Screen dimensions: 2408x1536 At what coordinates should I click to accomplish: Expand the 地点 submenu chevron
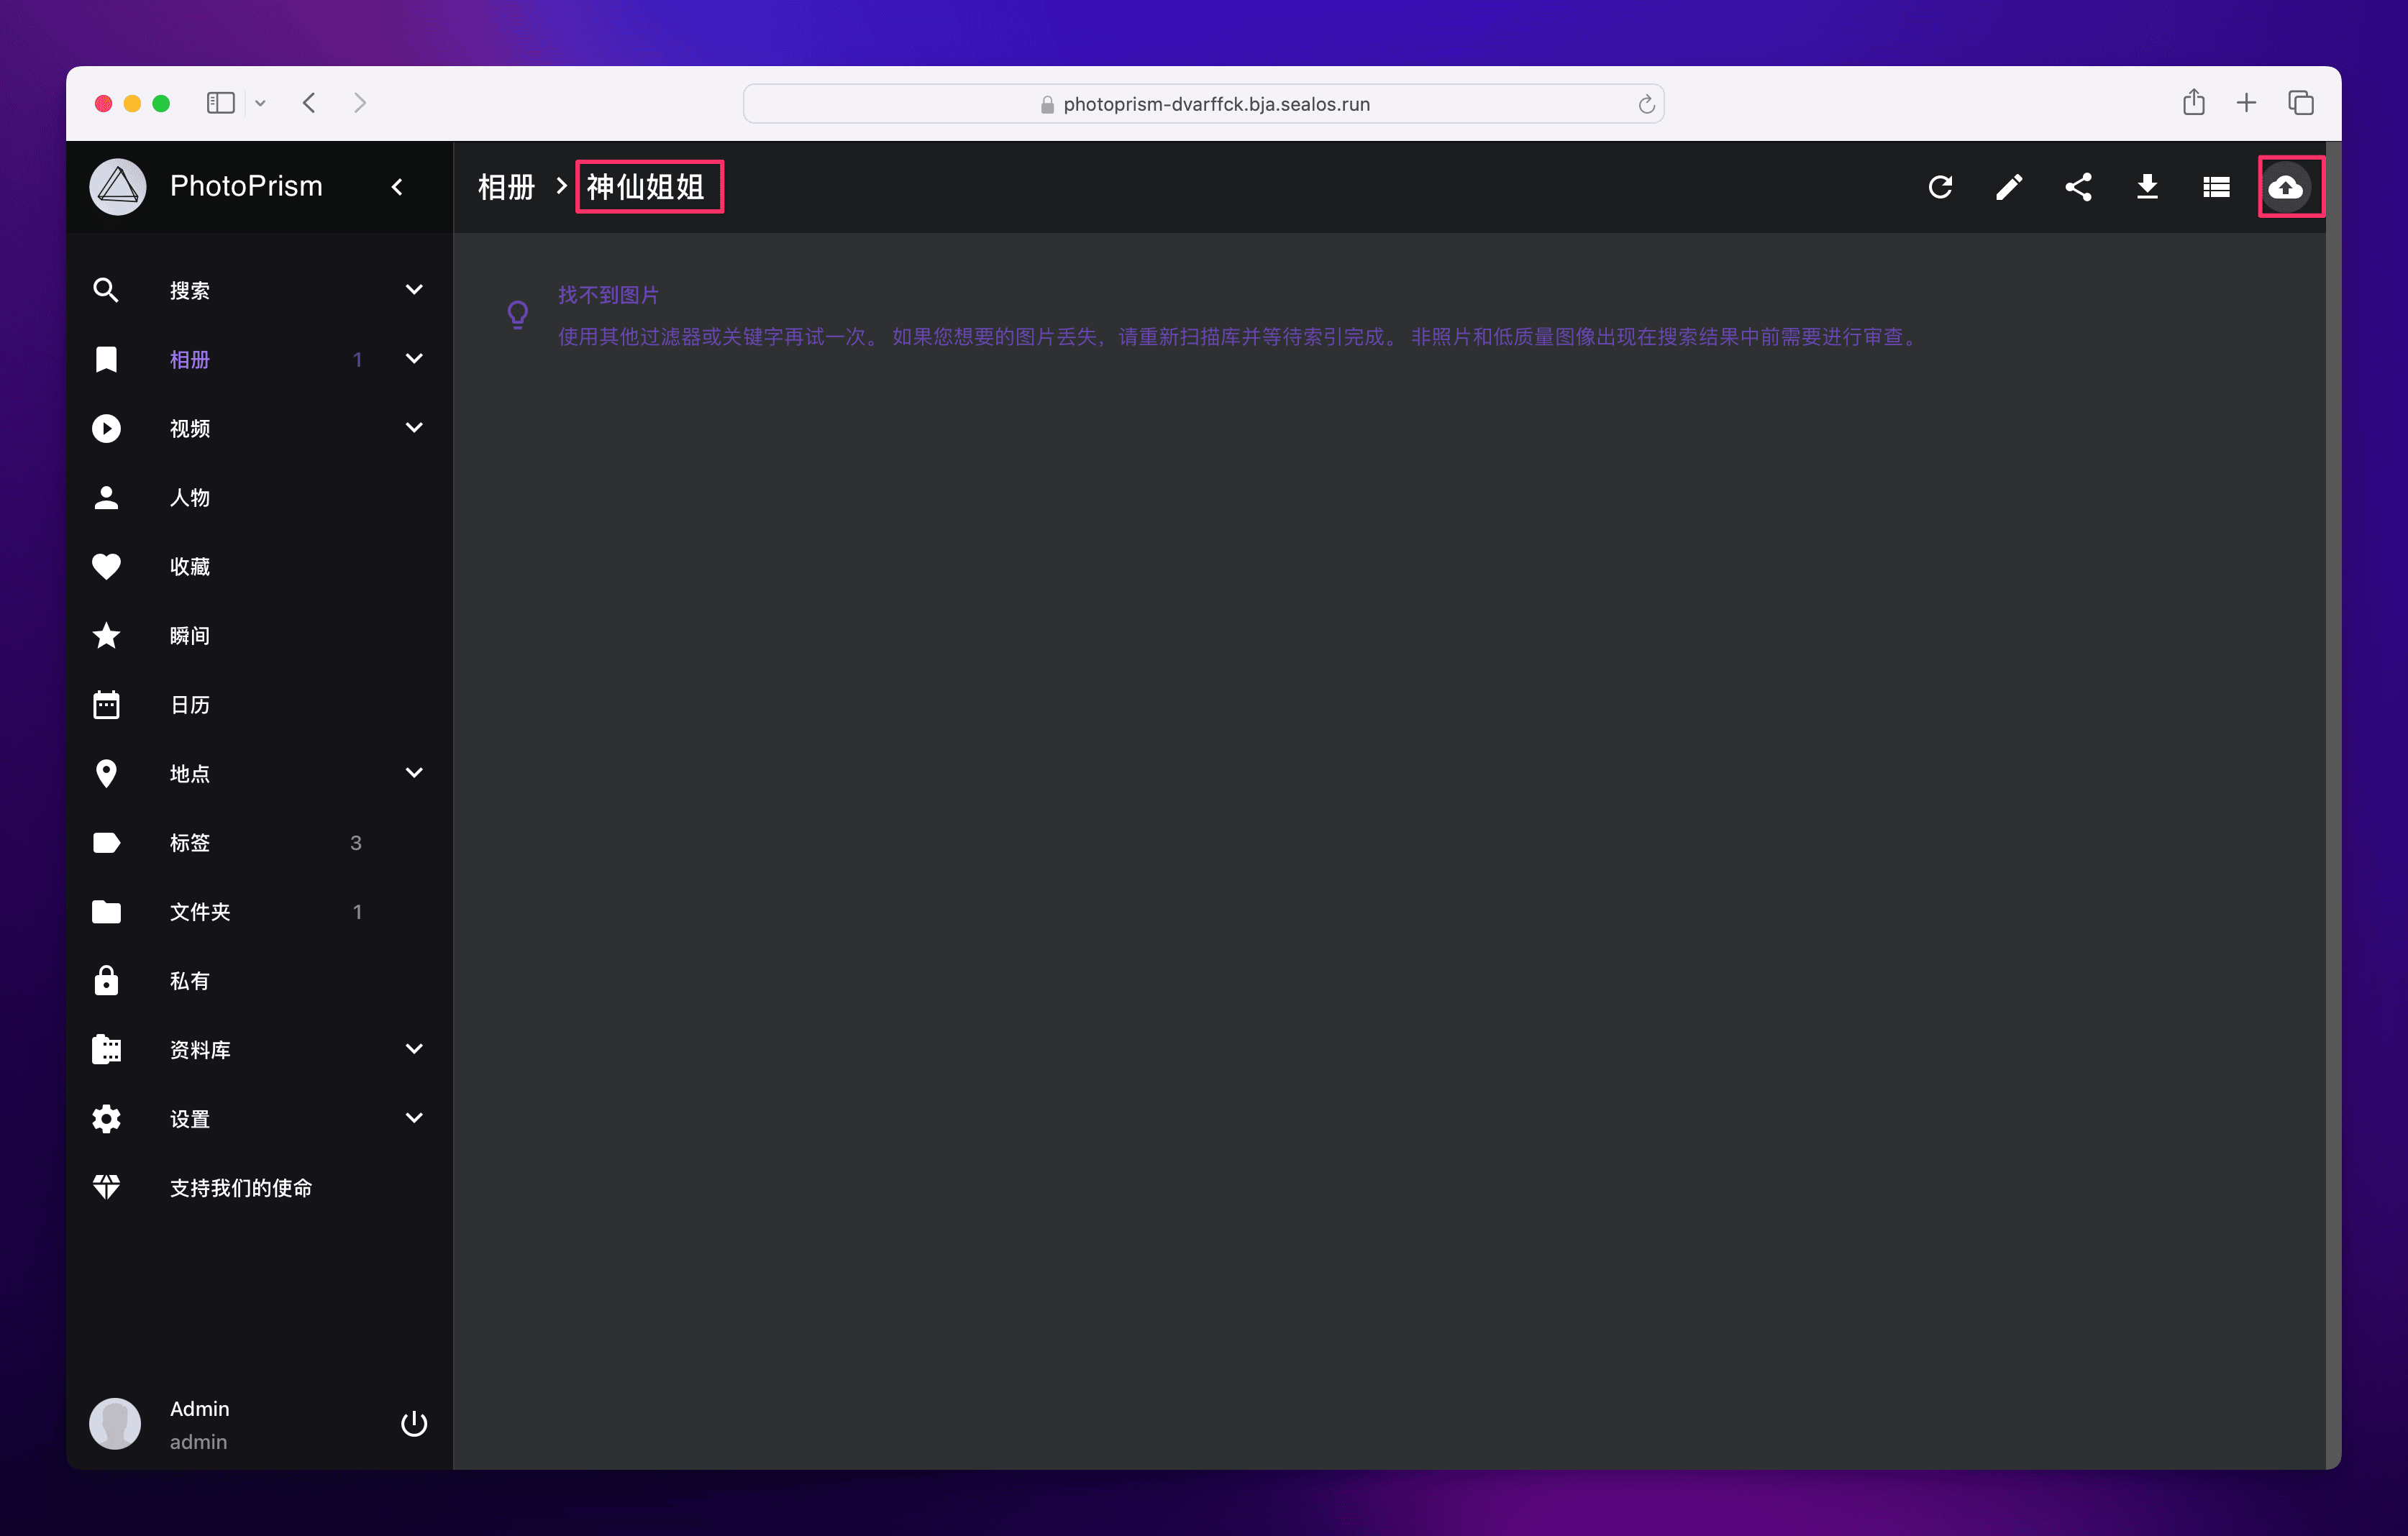click(413, 773)
